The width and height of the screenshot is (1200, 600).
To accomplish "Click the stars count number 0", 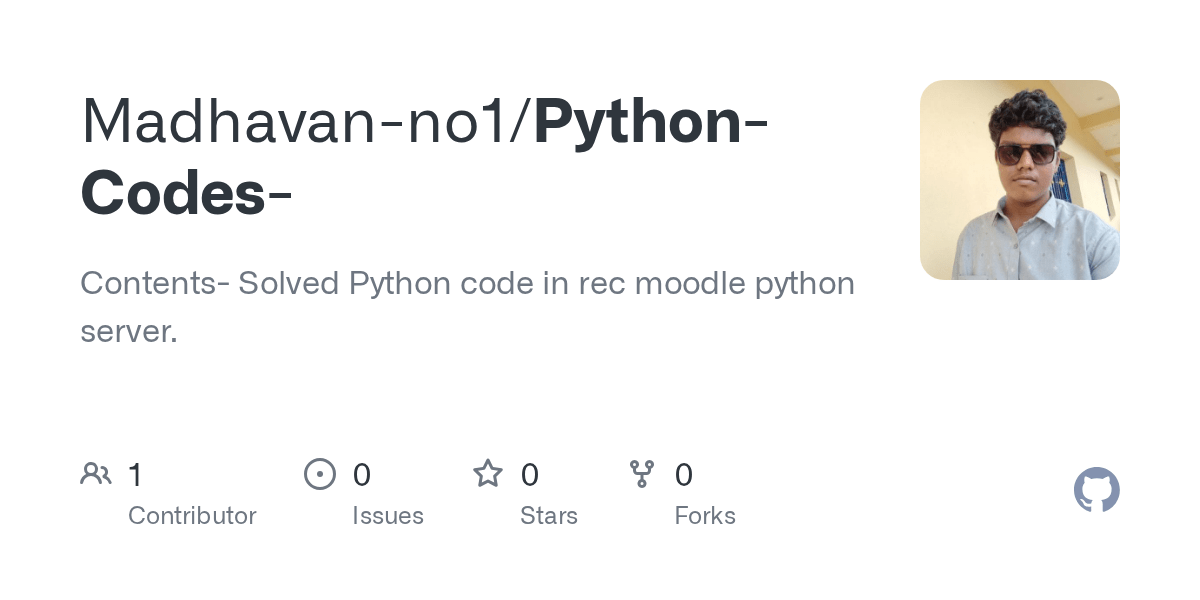I will pos(530,474).
